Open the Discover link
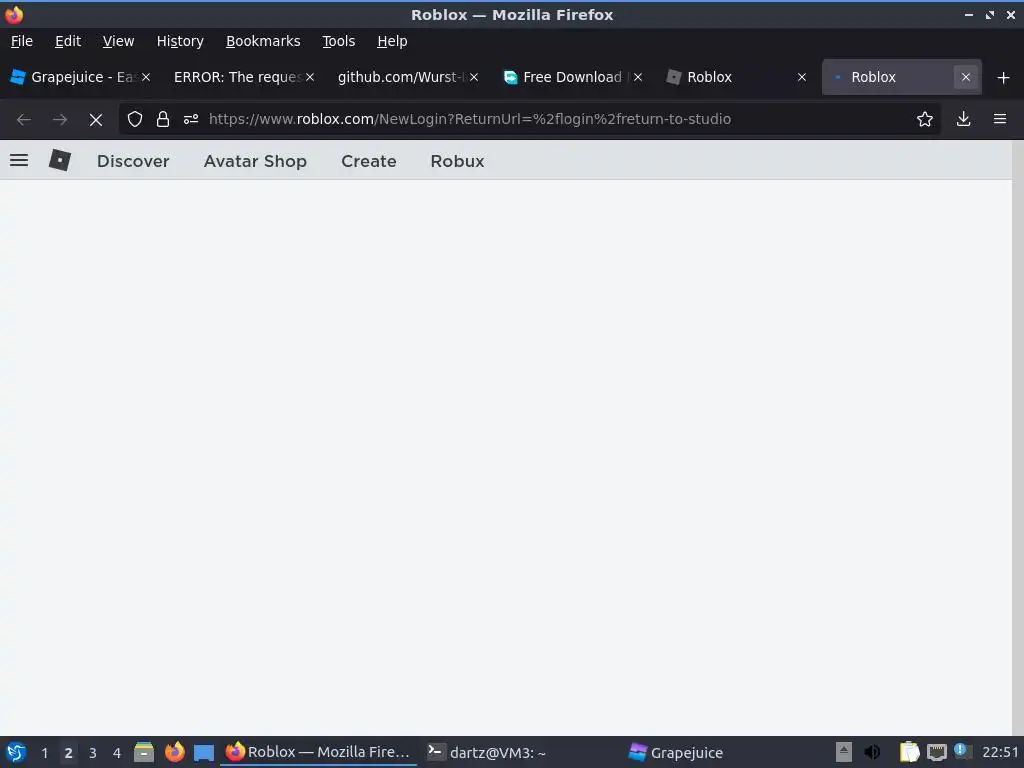Image resolution: width=1024 pixels, height=768 pixels. [133, 161]
